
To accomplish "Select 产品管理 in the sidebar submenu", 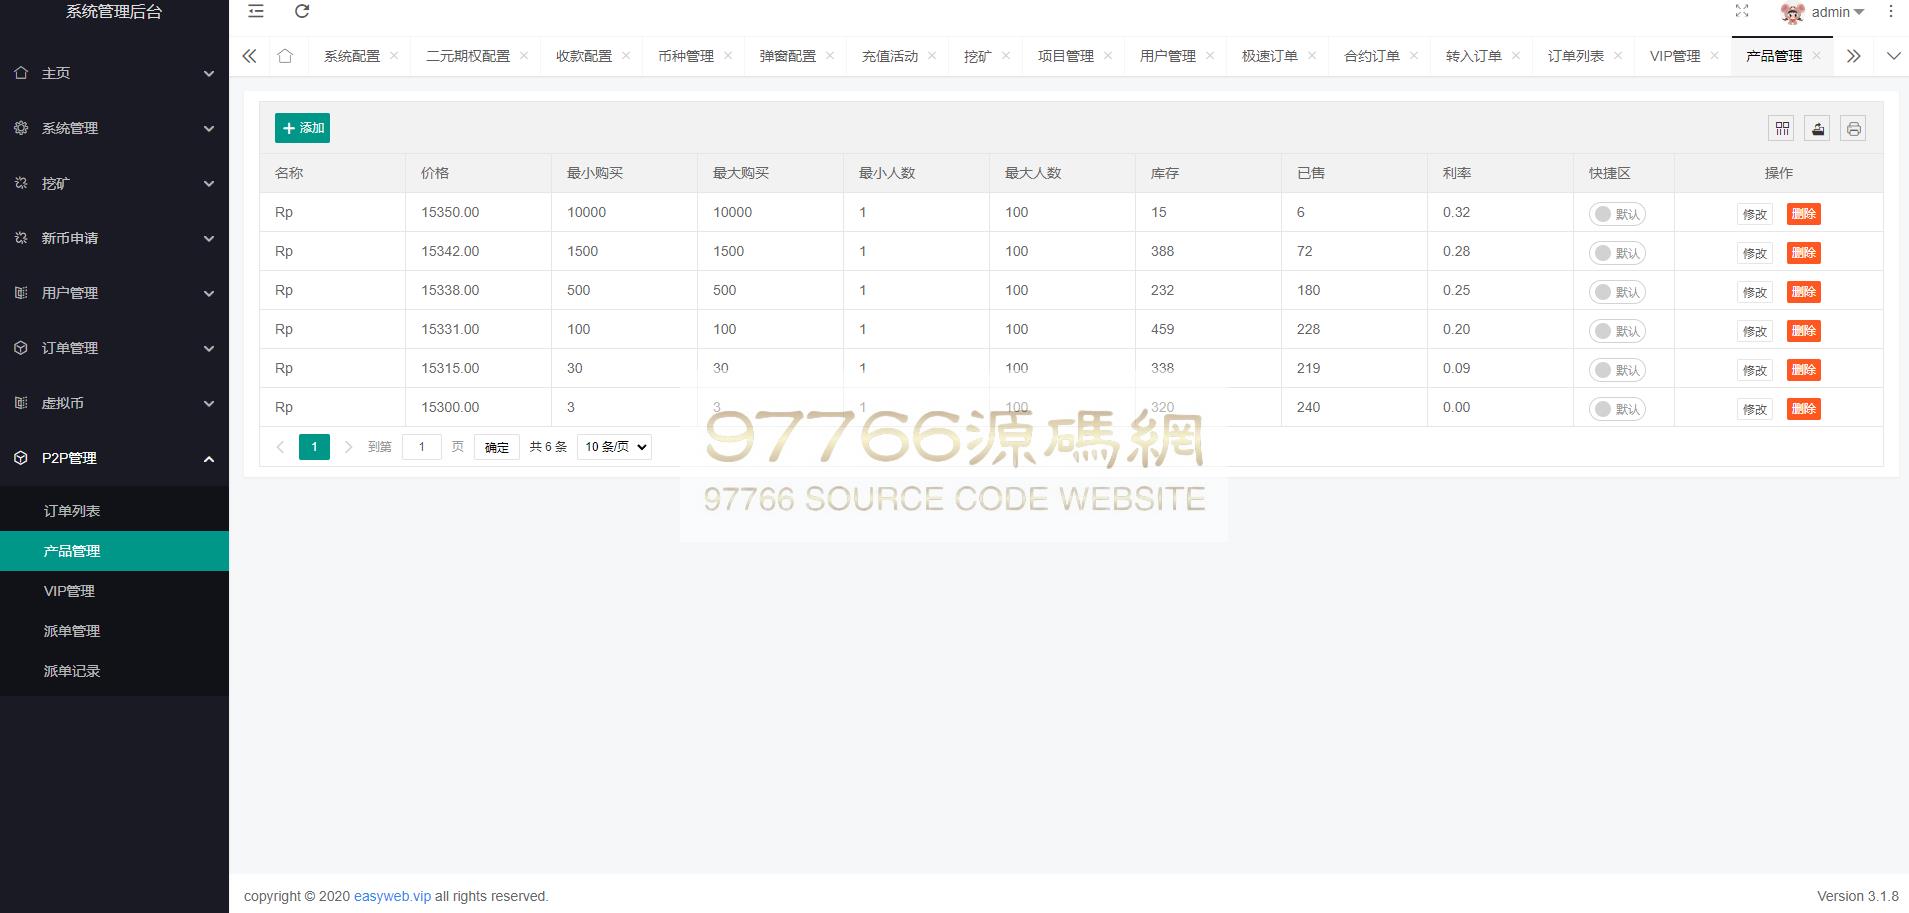I will click(x=114, y=551).
